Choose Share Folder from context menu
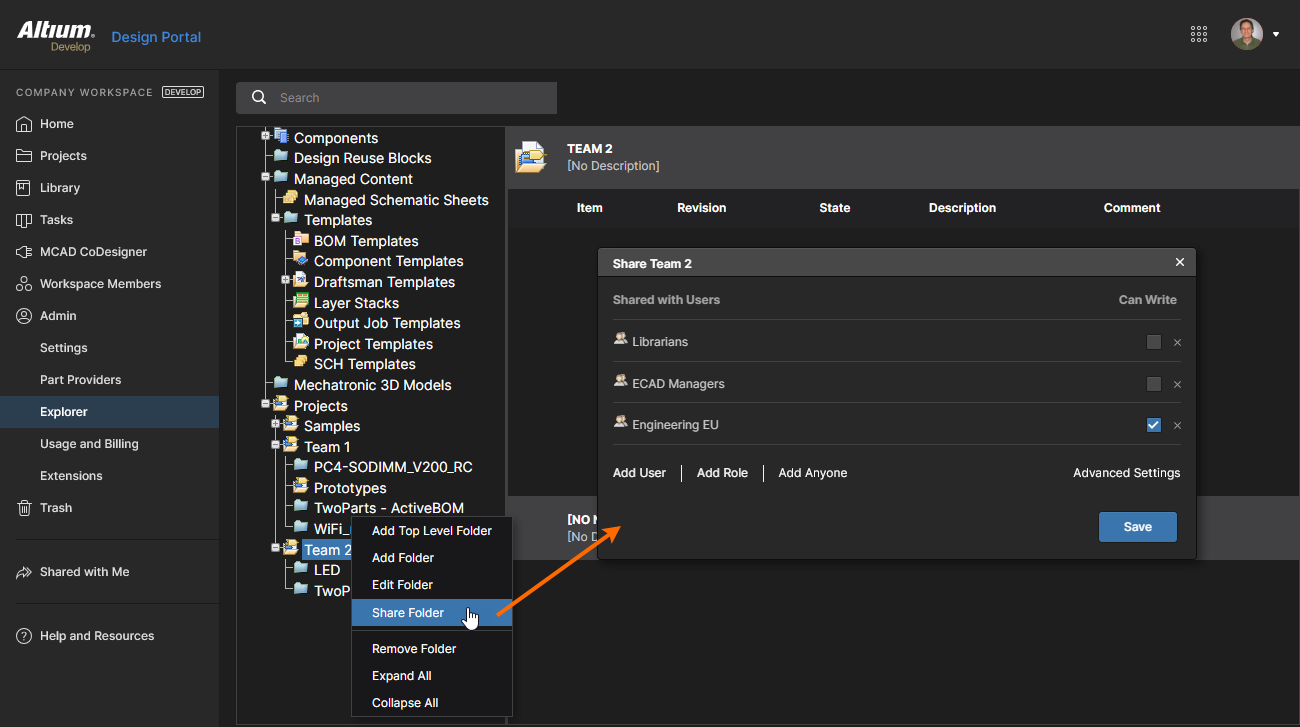 coord(408,613)
